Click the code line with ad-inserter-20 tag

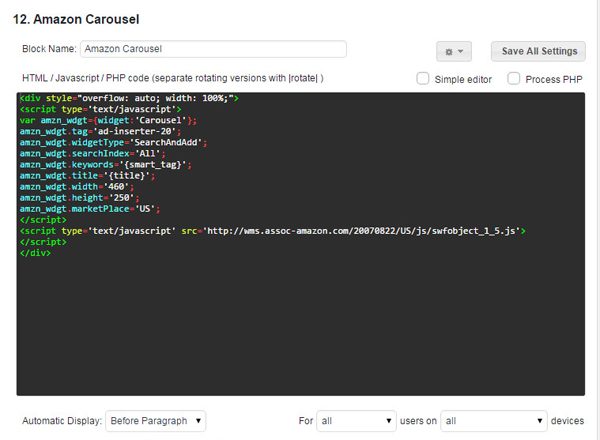(x=100, y=131)
